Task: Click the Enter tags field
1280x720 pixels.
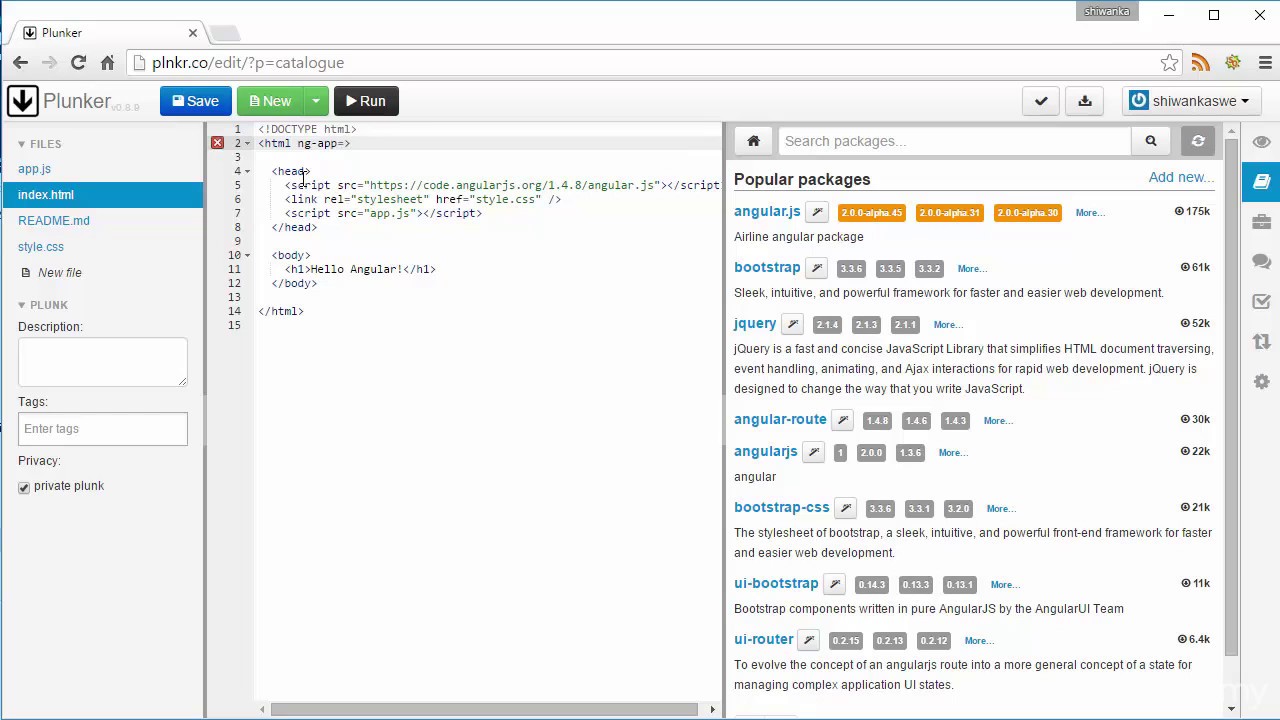Action: click(x=102, y=429)
